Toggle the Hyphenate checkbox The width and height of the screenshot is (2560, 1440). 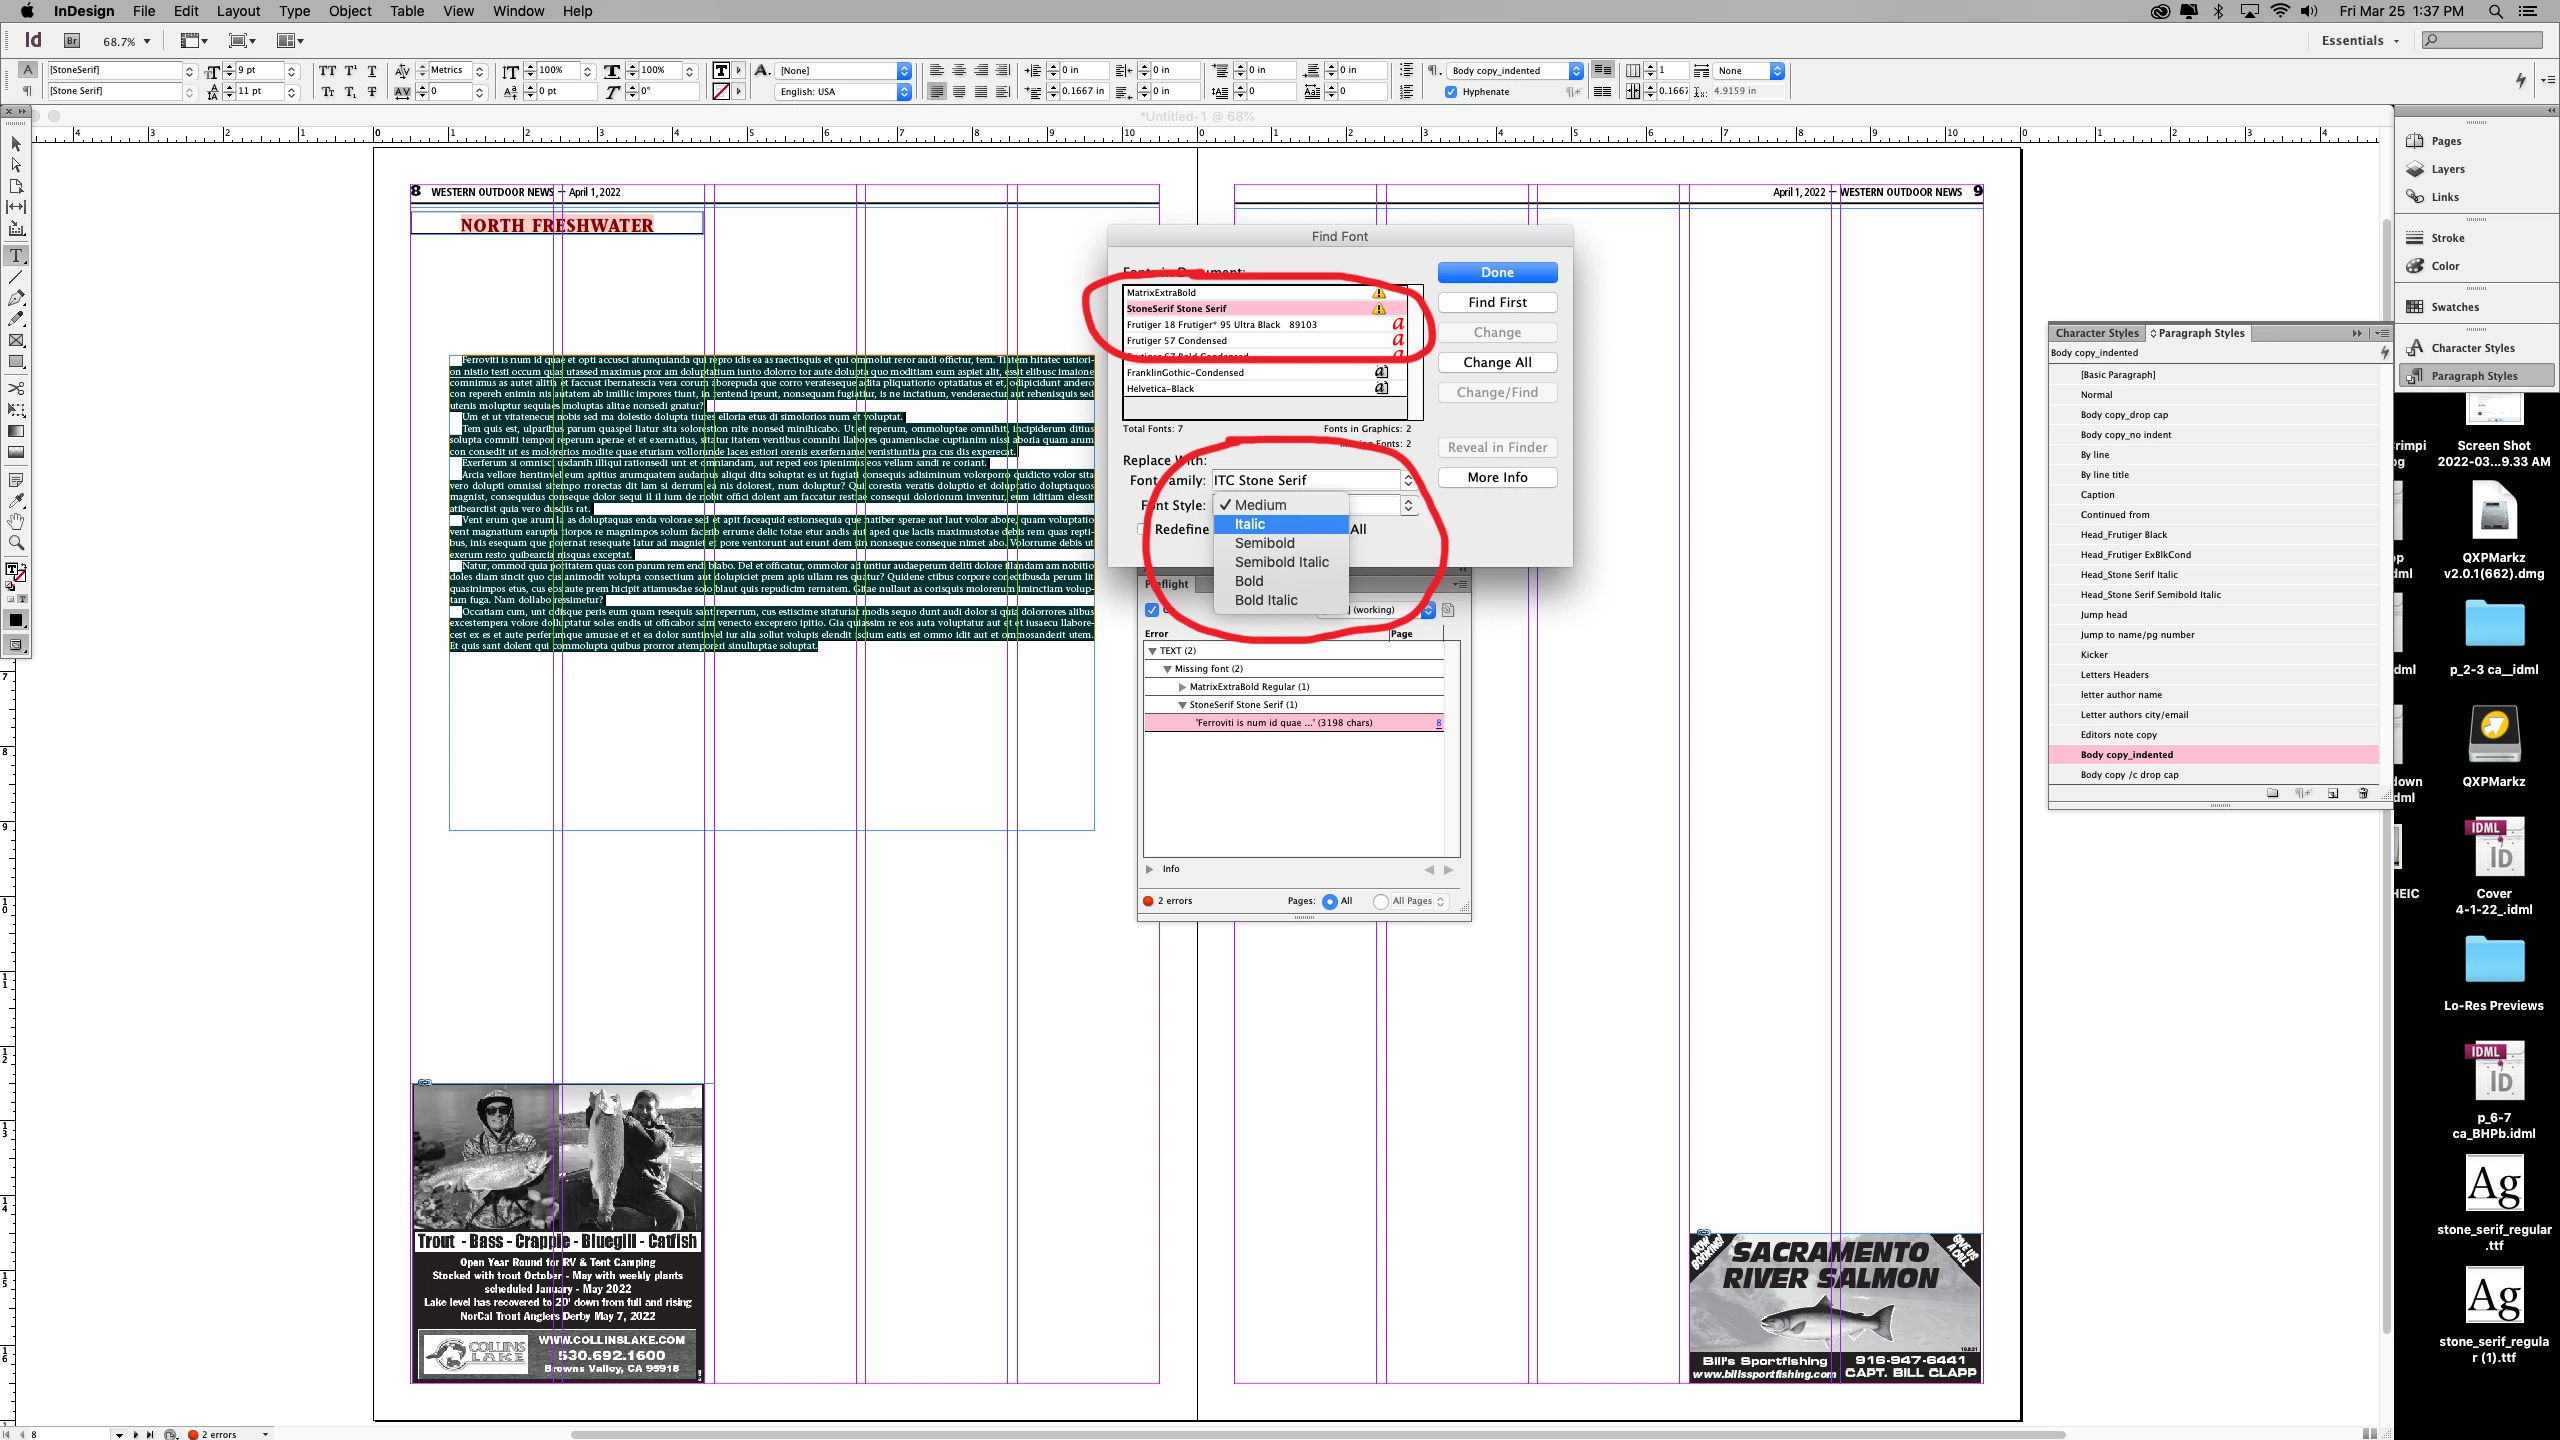[1451, 92]
